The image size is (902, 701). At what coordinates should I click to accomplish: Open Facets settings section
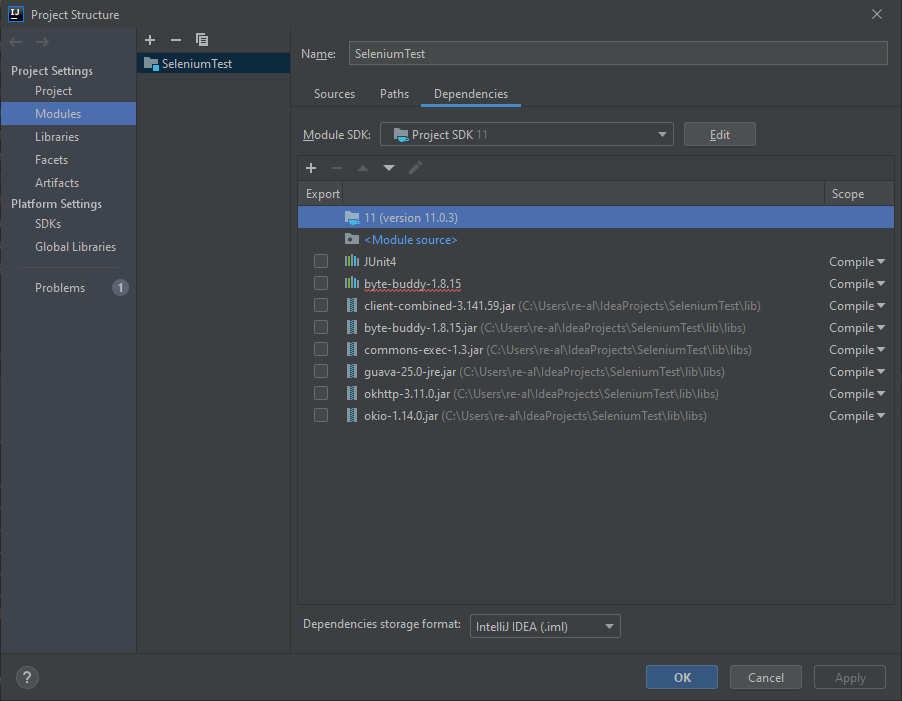(51, 160)
